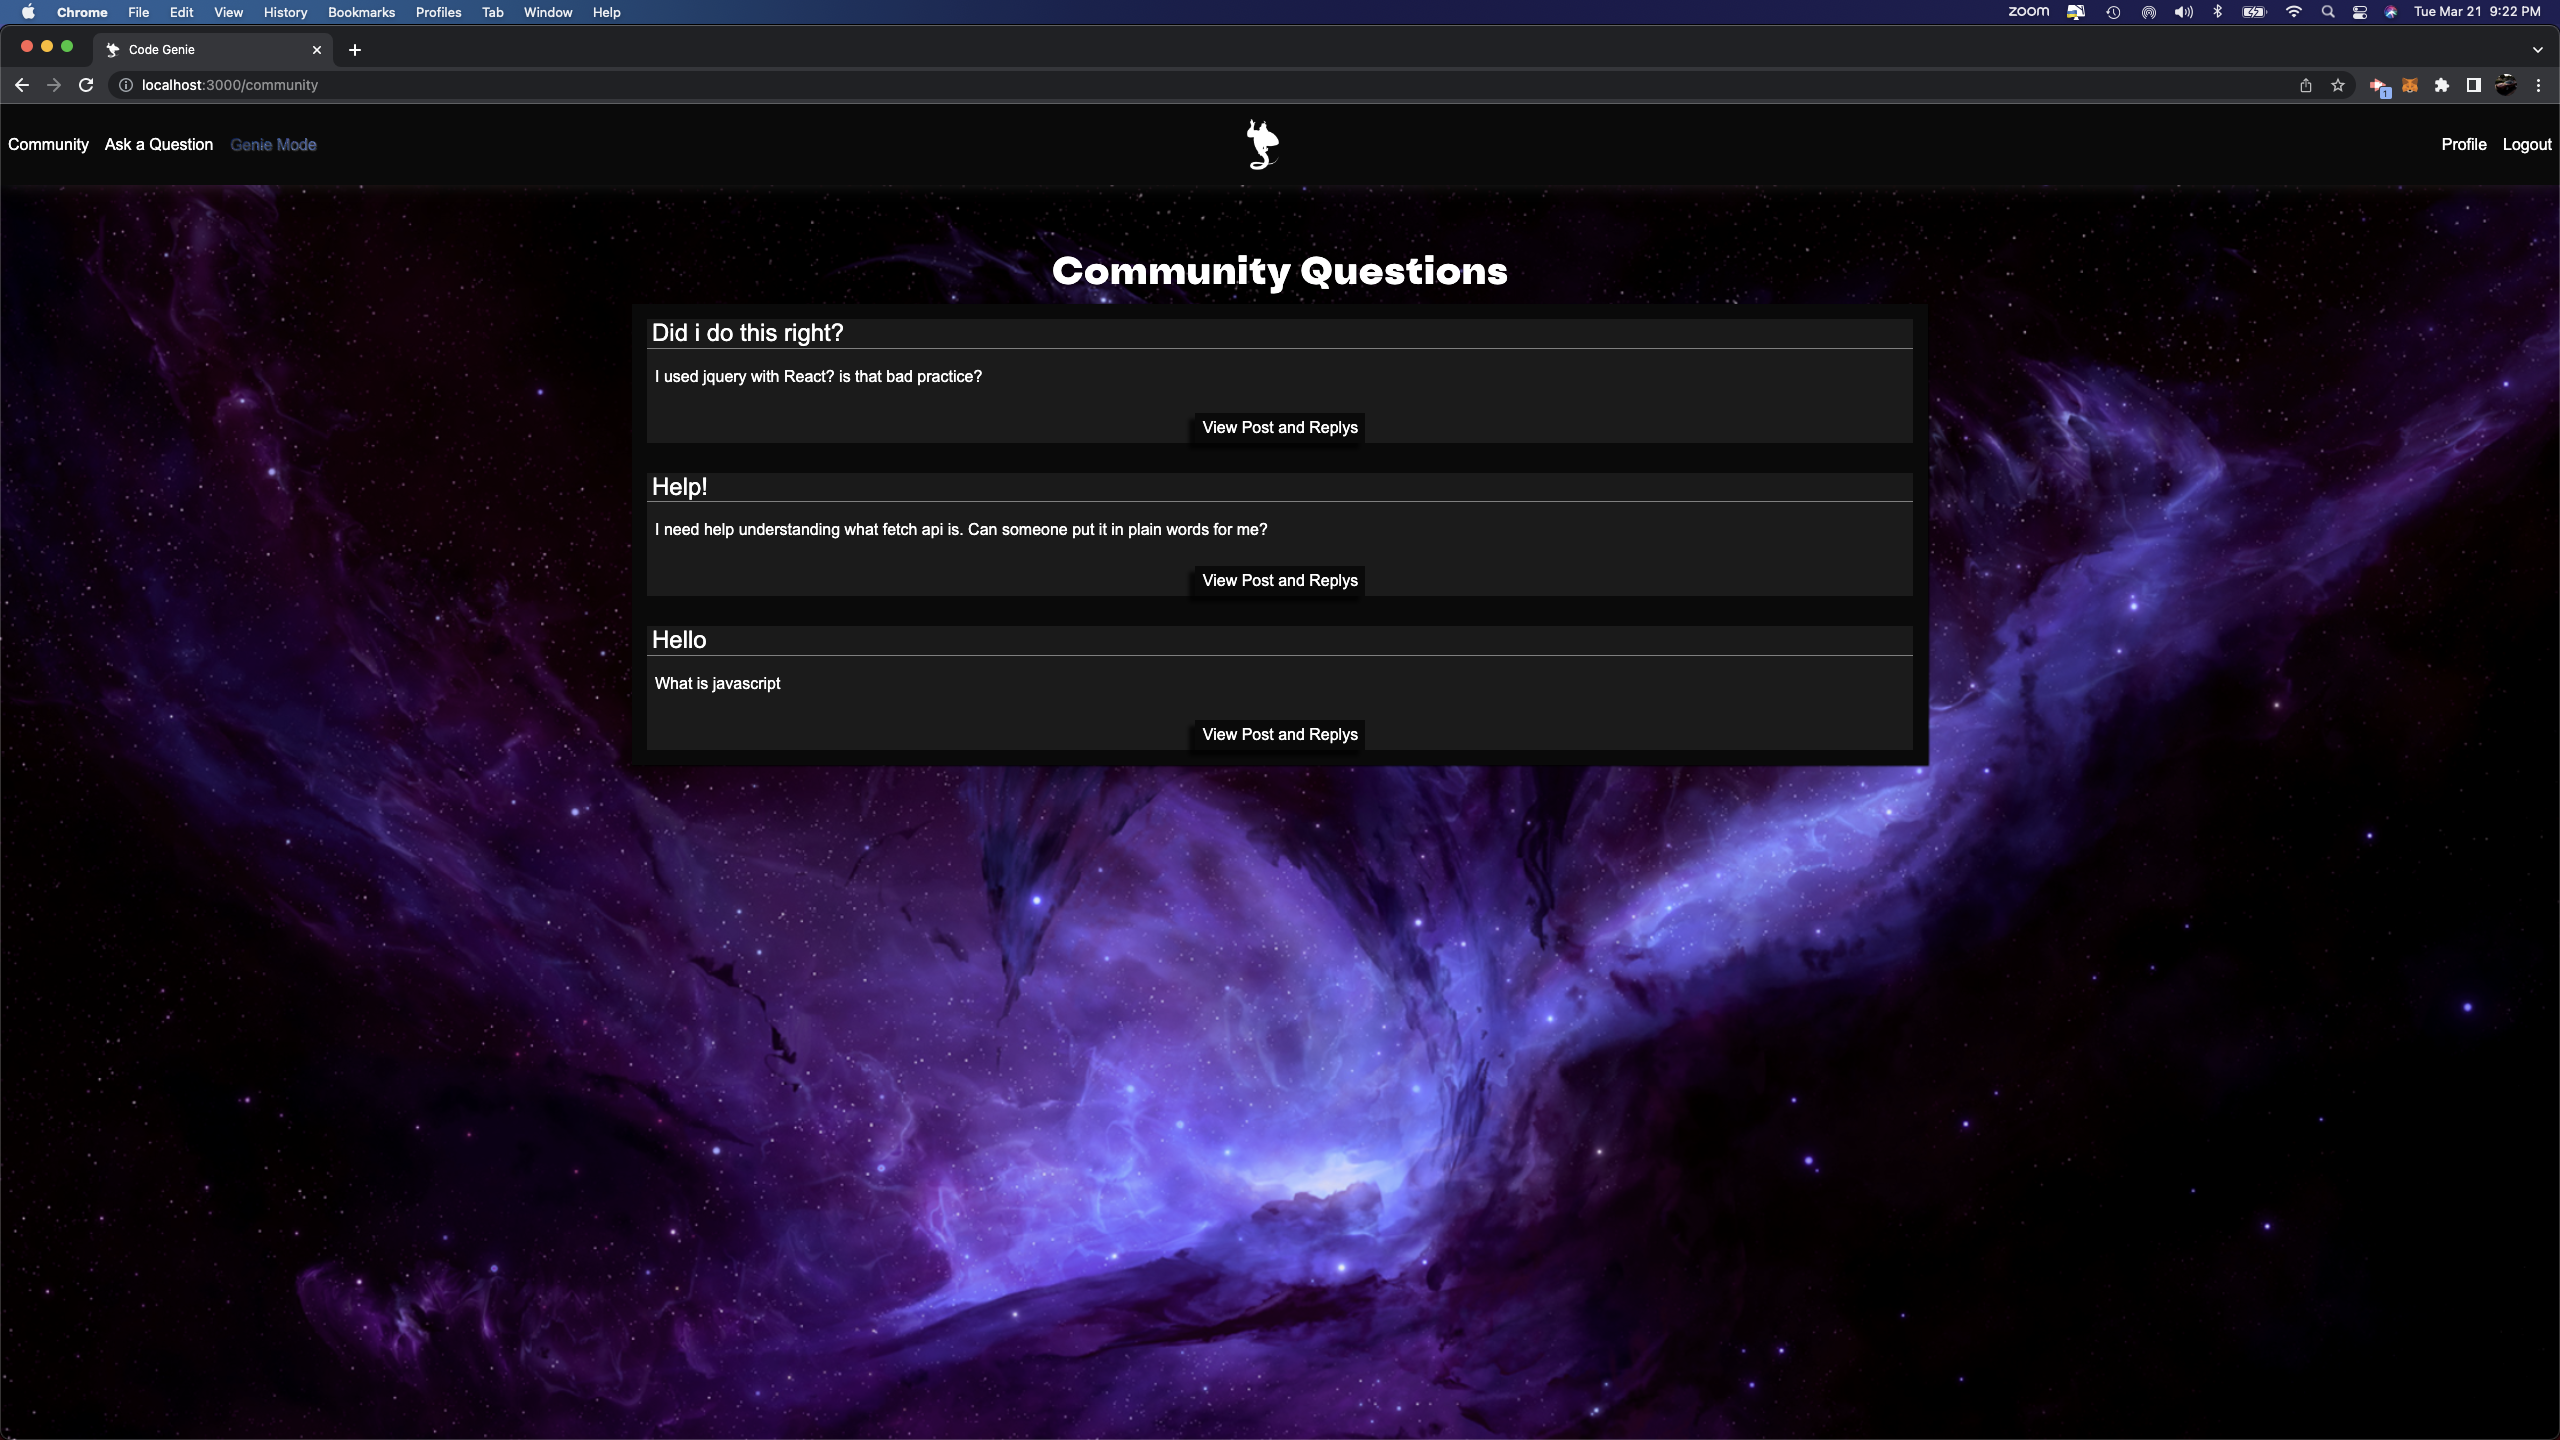Click the Code Genie logo in the header

coord(1263,144)
